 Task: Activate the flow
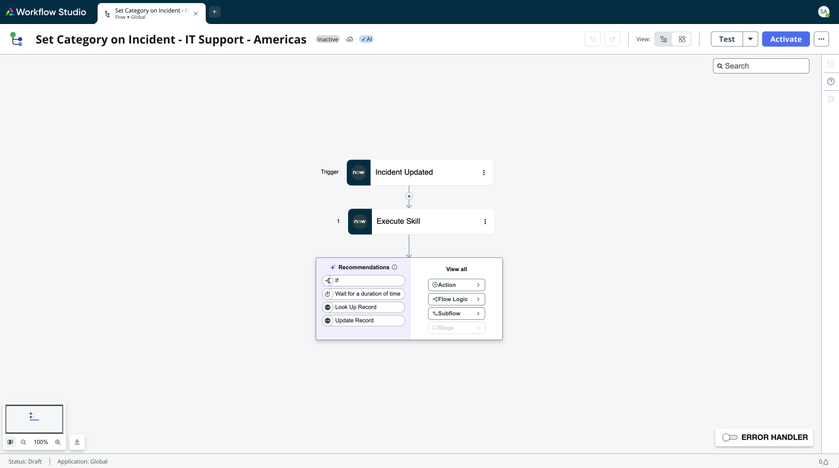tap(785, 39)
